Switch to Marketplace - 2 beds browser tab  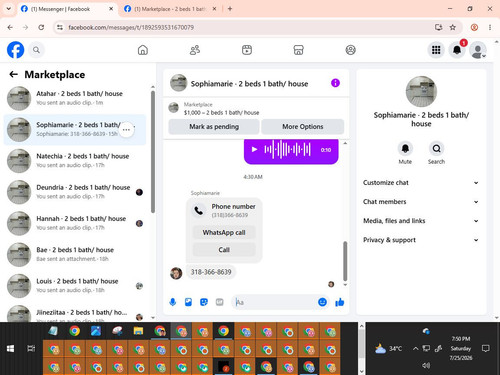point(171,9)
